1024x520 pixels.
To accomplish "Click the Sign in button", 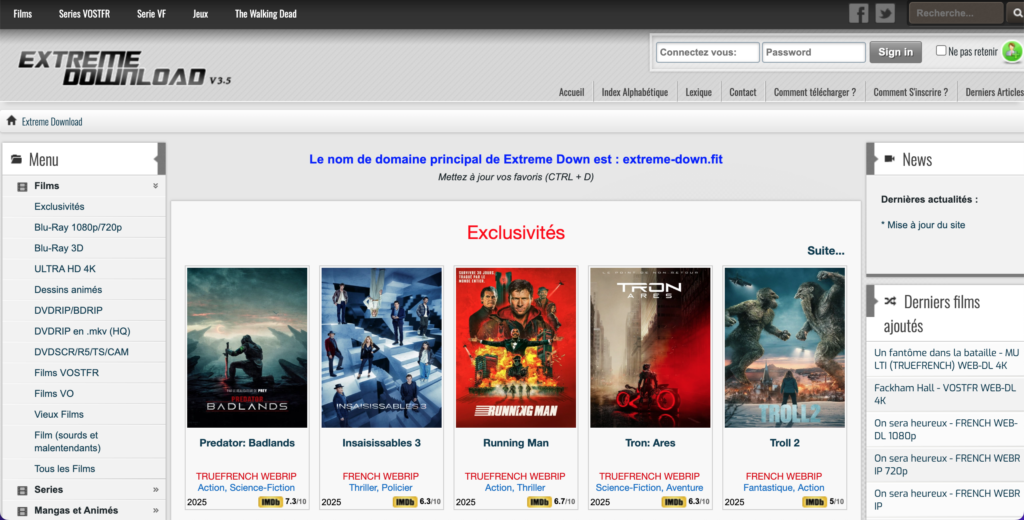I will coord(895,52).
